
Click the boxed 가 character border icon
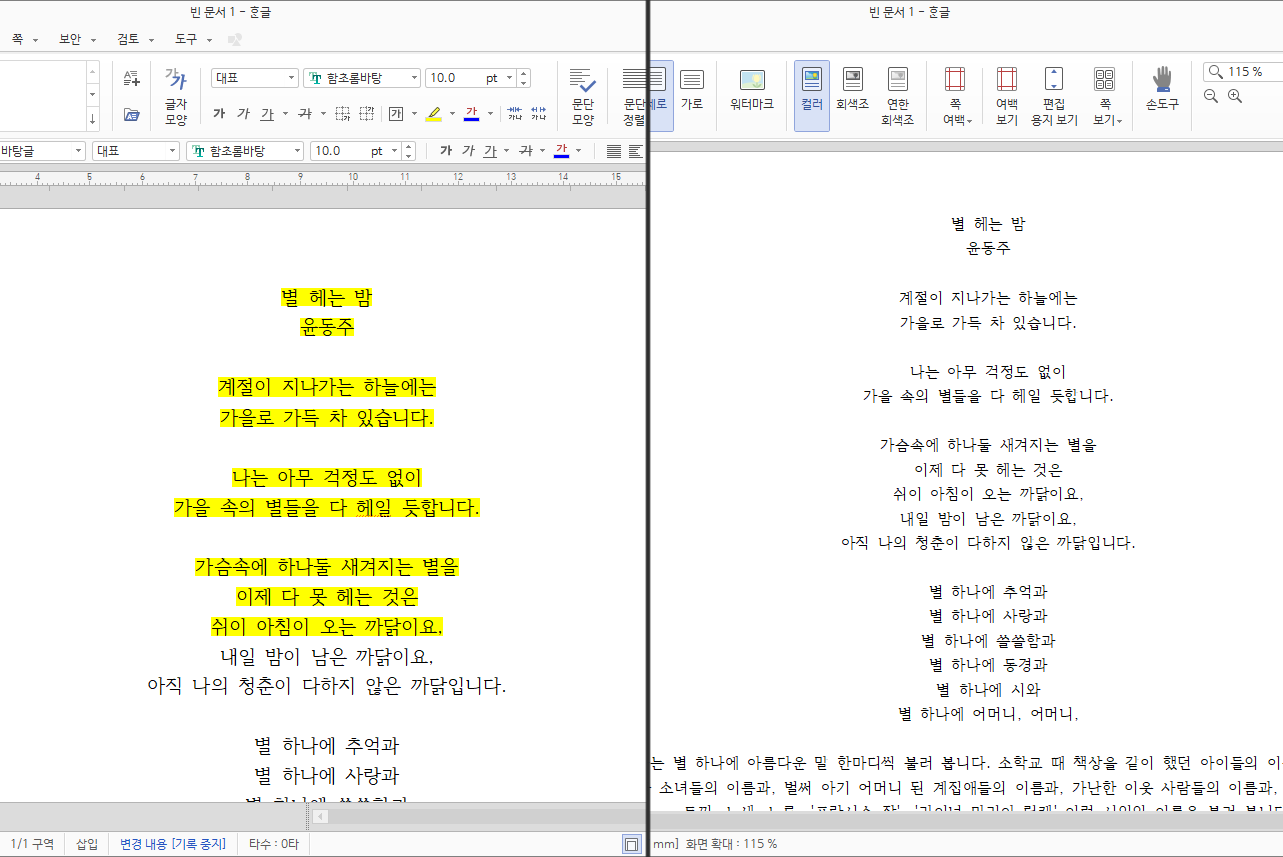pos(396,114)
